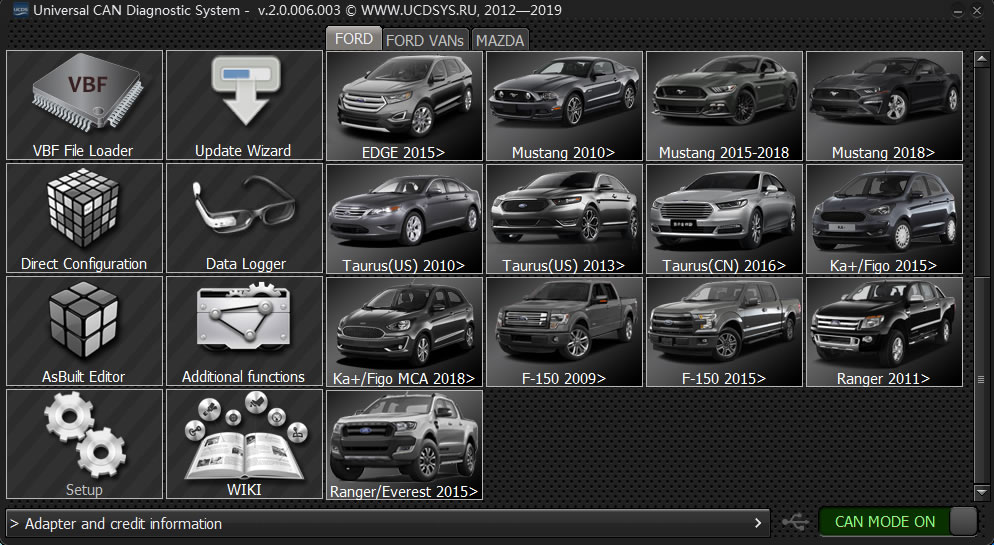Choose the Taurus(US) 2010> model
The height and width of the screenshot is (545, 994).
404,219
